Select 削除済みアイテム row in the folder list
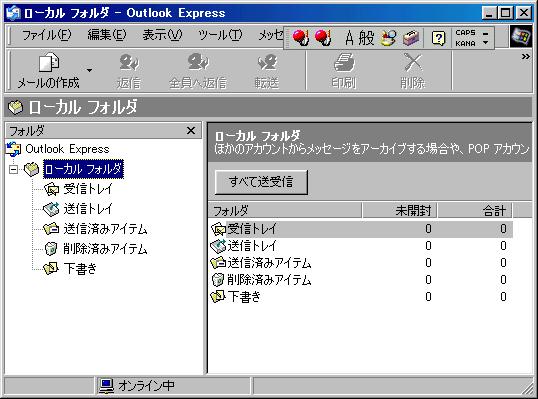 pos(361,280)
